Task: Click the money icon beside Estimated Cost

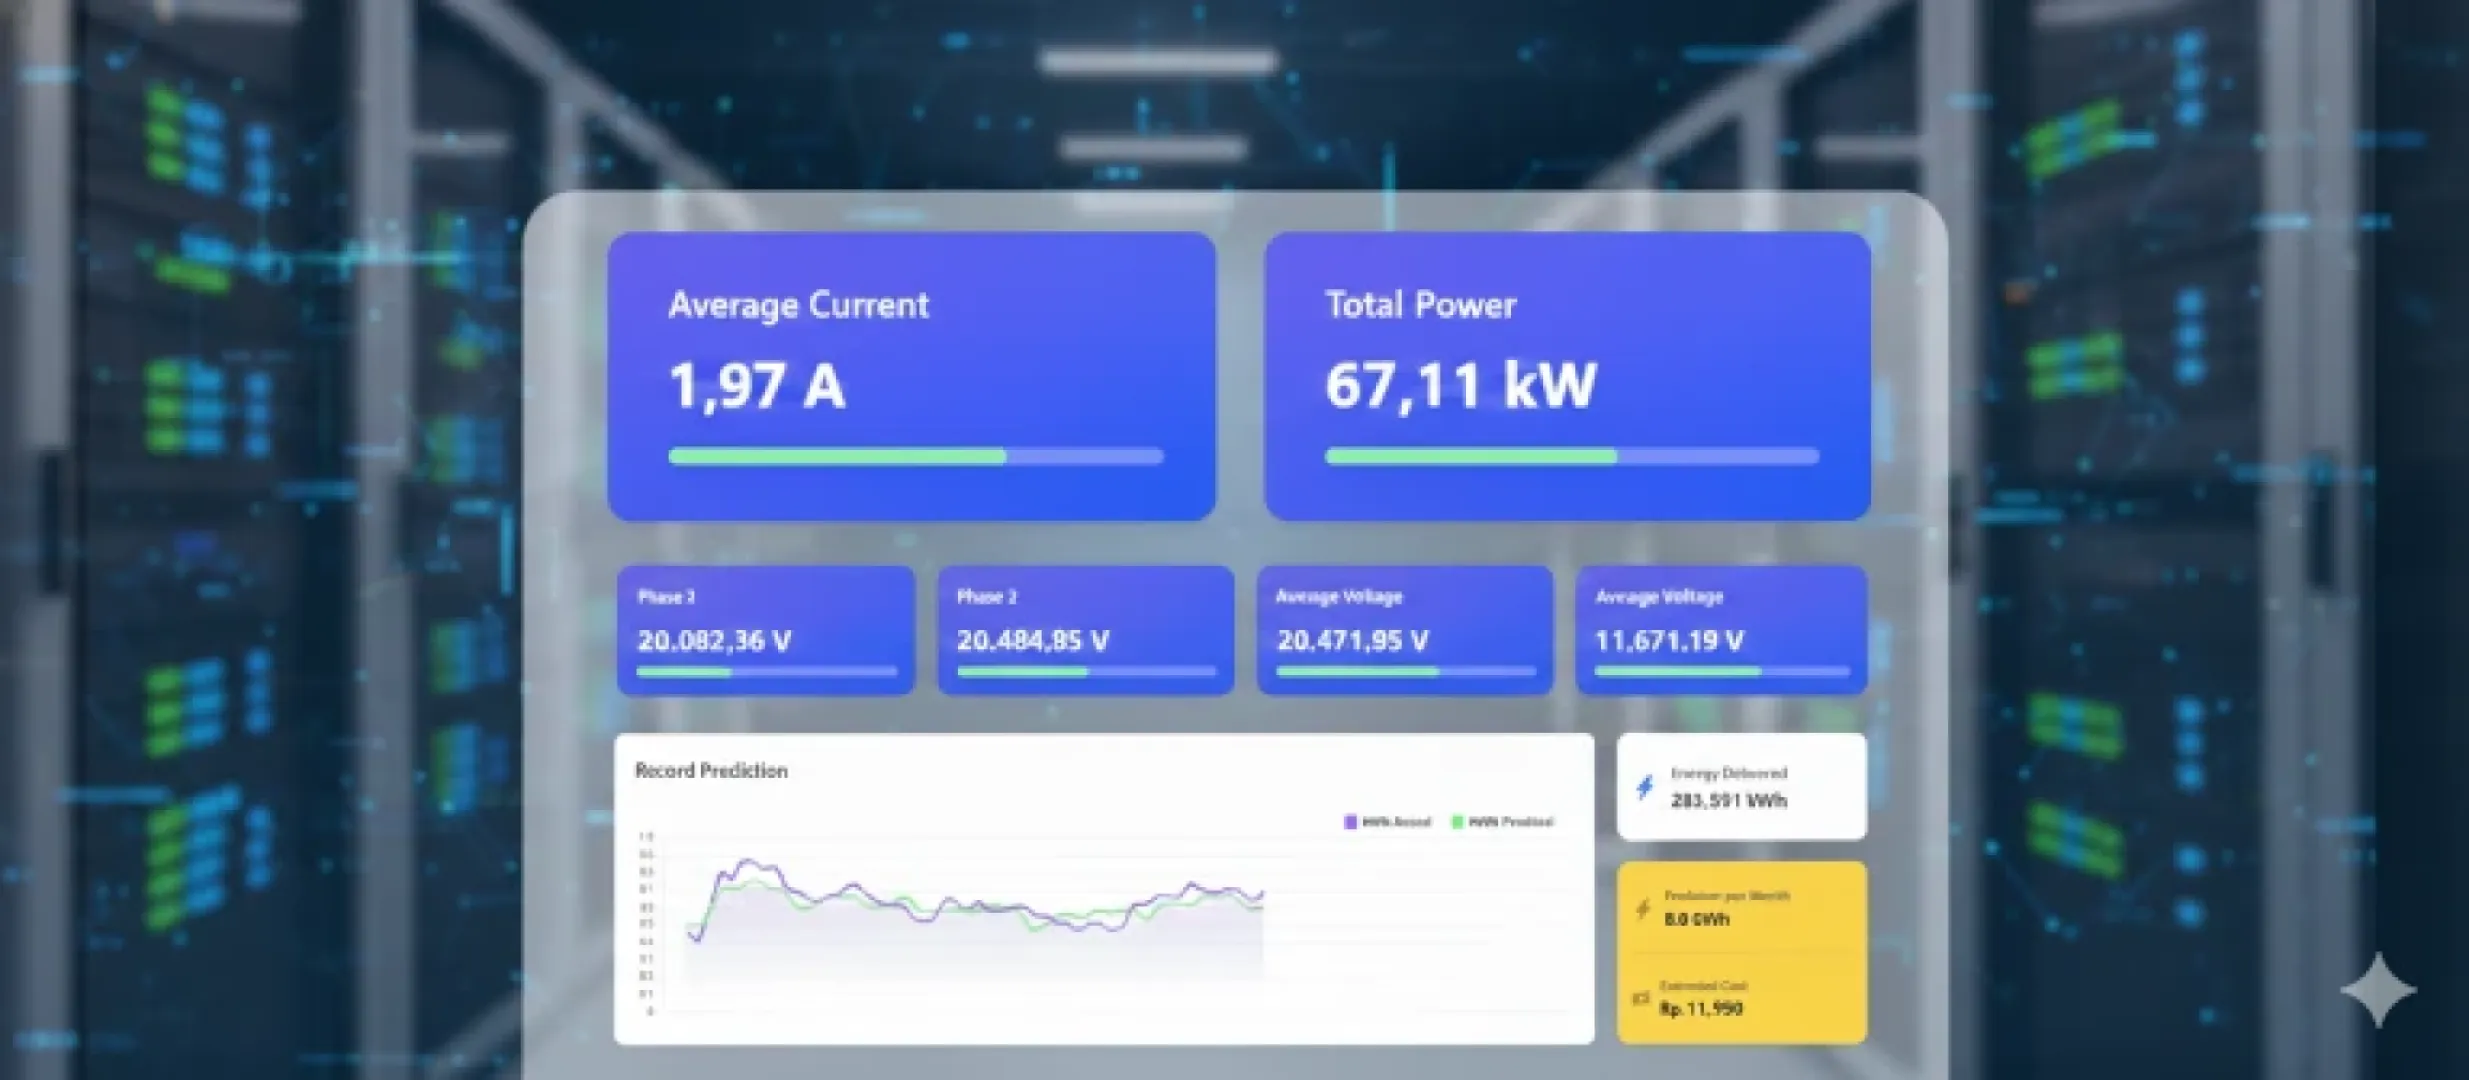Action: coord(1641,998)
